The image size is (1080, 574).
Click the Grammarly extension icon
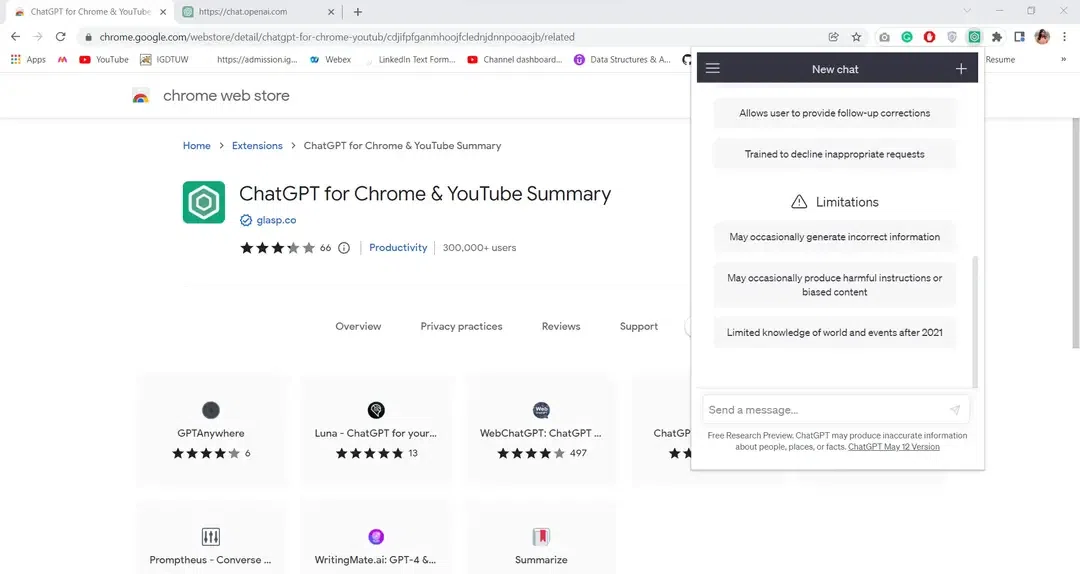click(x=907, y=37)
